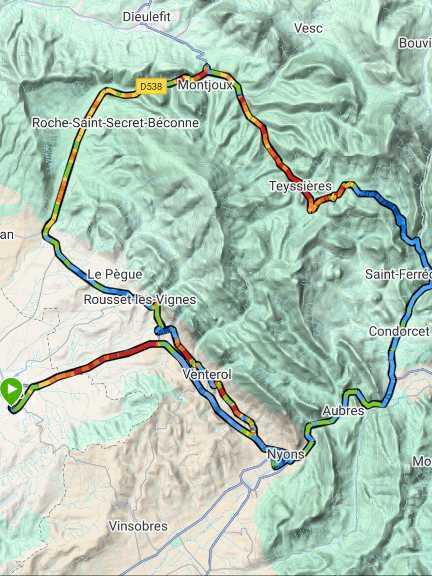Select the Nyons town label
The width and height of the screenshot is (432, 576).
pos(285,454)
